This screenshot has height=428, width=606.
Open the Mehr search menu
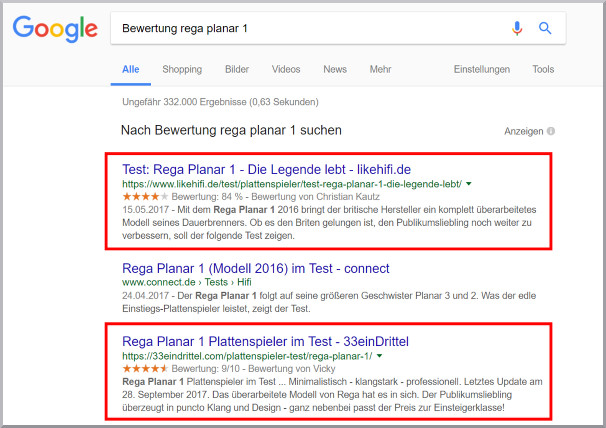[x=380, y=69]
